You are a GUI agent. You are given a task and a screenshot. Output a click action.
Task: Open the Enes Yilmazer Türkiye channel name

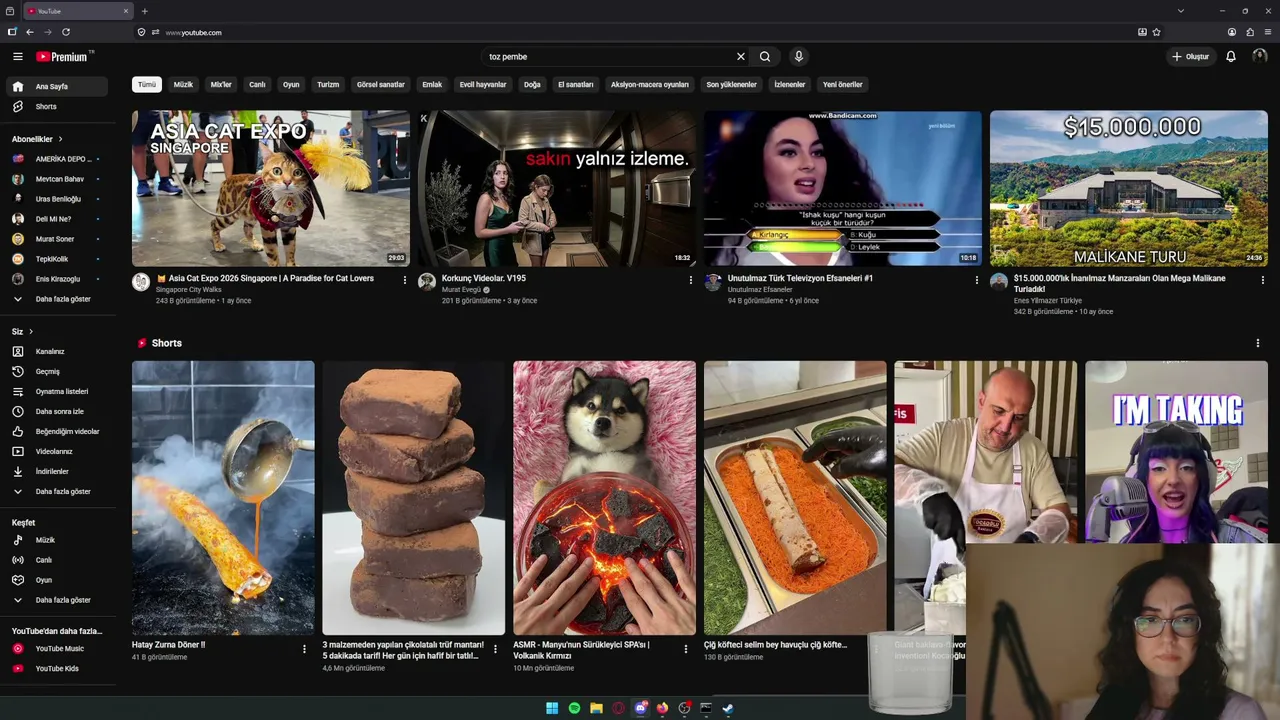pyautogui.click(x=1048, y=301)
